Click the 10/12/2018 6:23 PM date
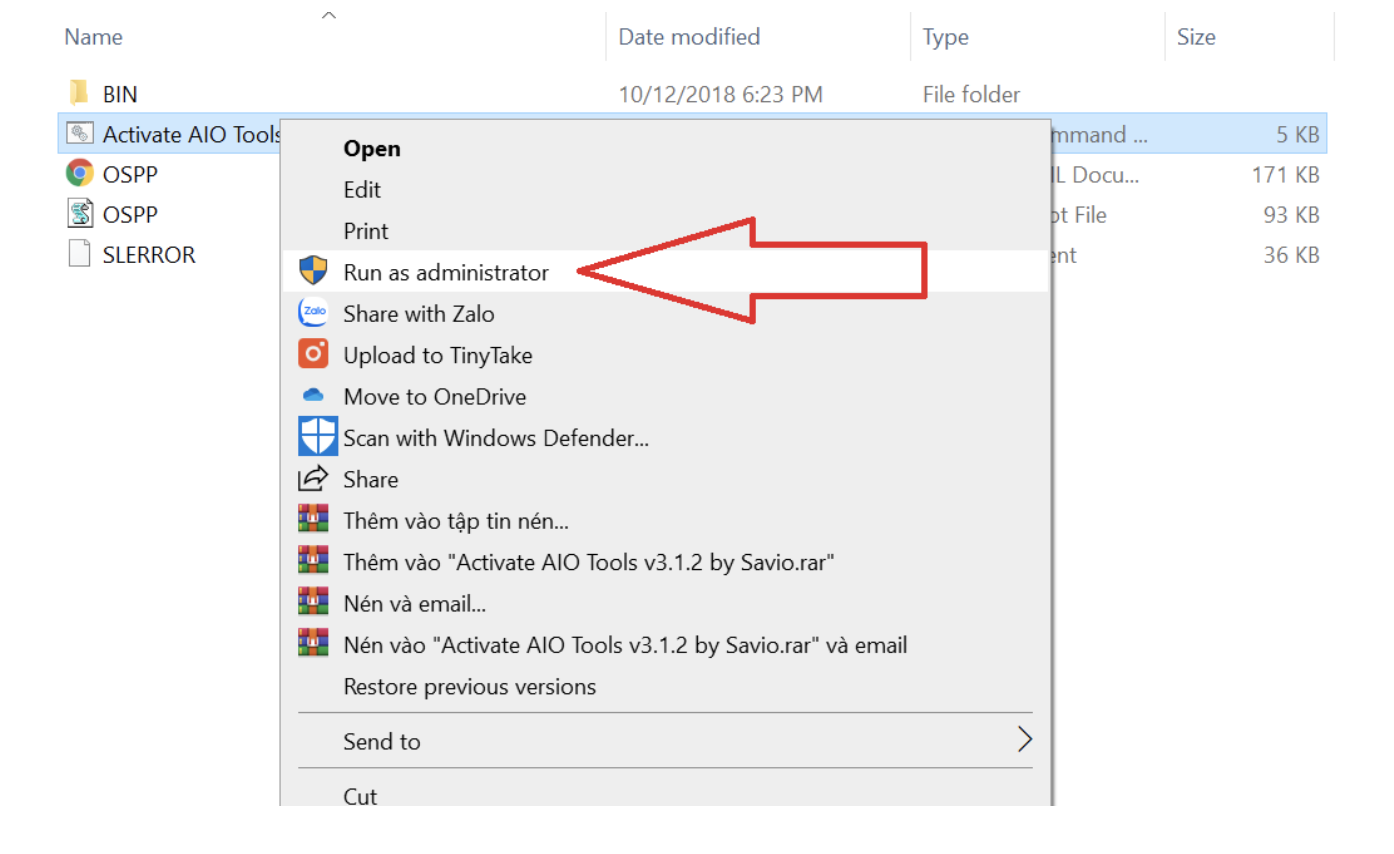 720,94
